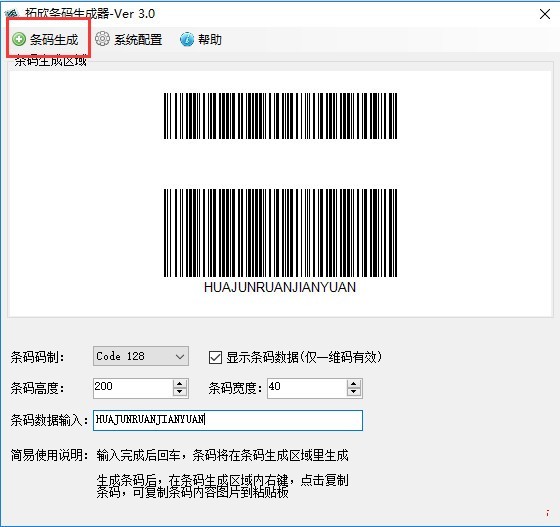Toggle the 显示条码数据 checkbox
The image size is (560, 527).
click(215, 357)
